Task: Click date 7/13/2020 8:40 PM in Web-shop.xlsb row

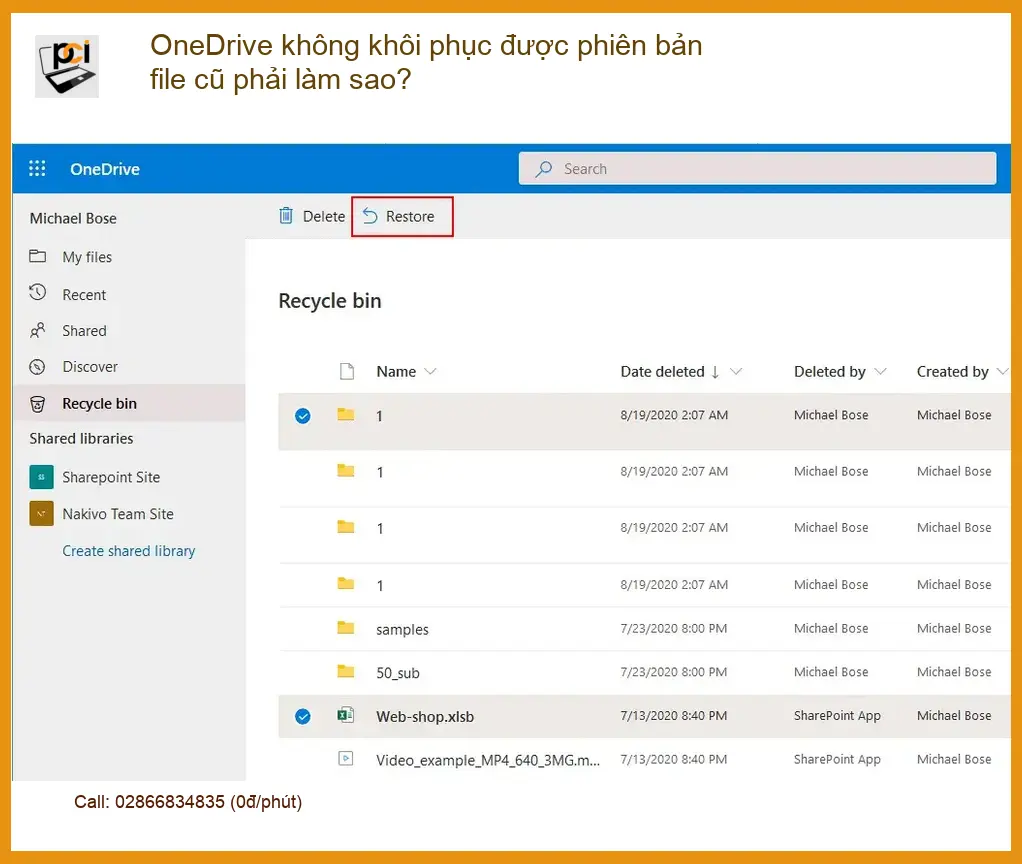Action: [x=673, y=715]
